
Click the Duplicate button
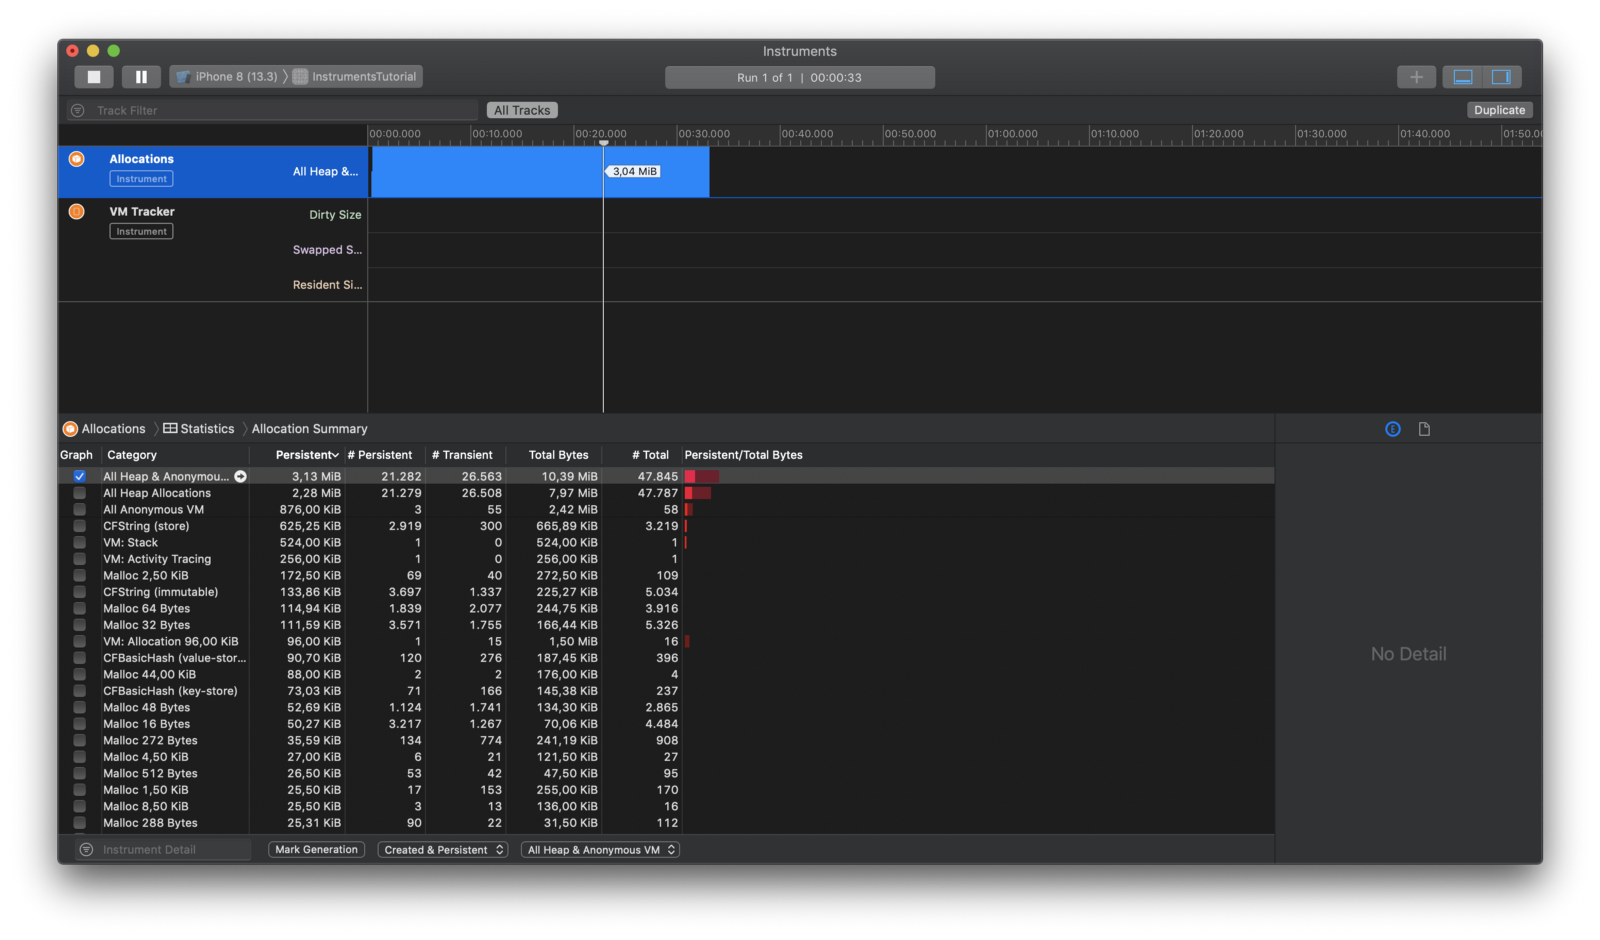1499,110
